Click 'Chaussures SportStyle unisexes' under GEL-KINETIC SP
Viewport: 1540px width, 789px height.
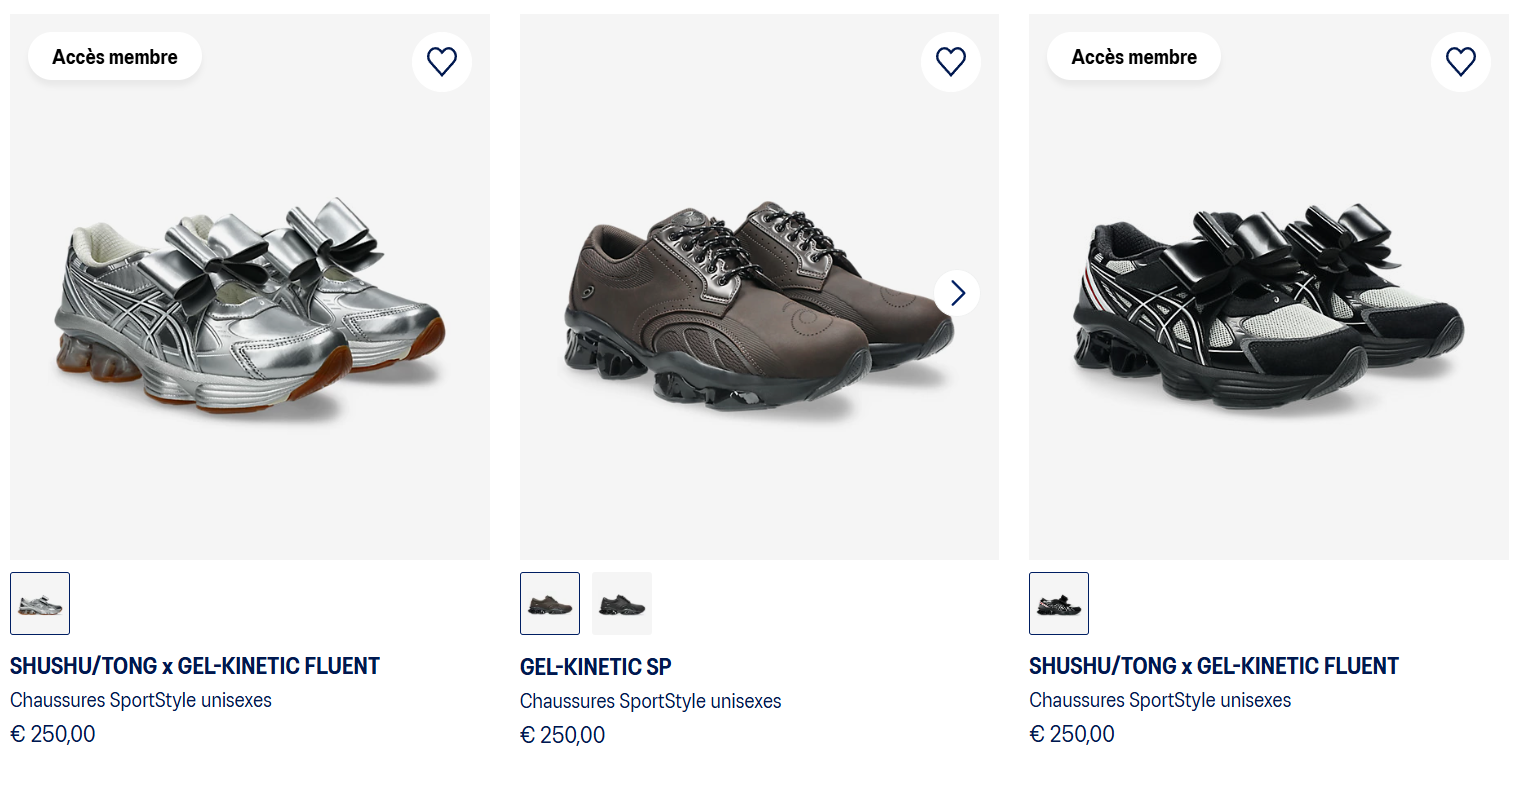click(x=650, y=701)
